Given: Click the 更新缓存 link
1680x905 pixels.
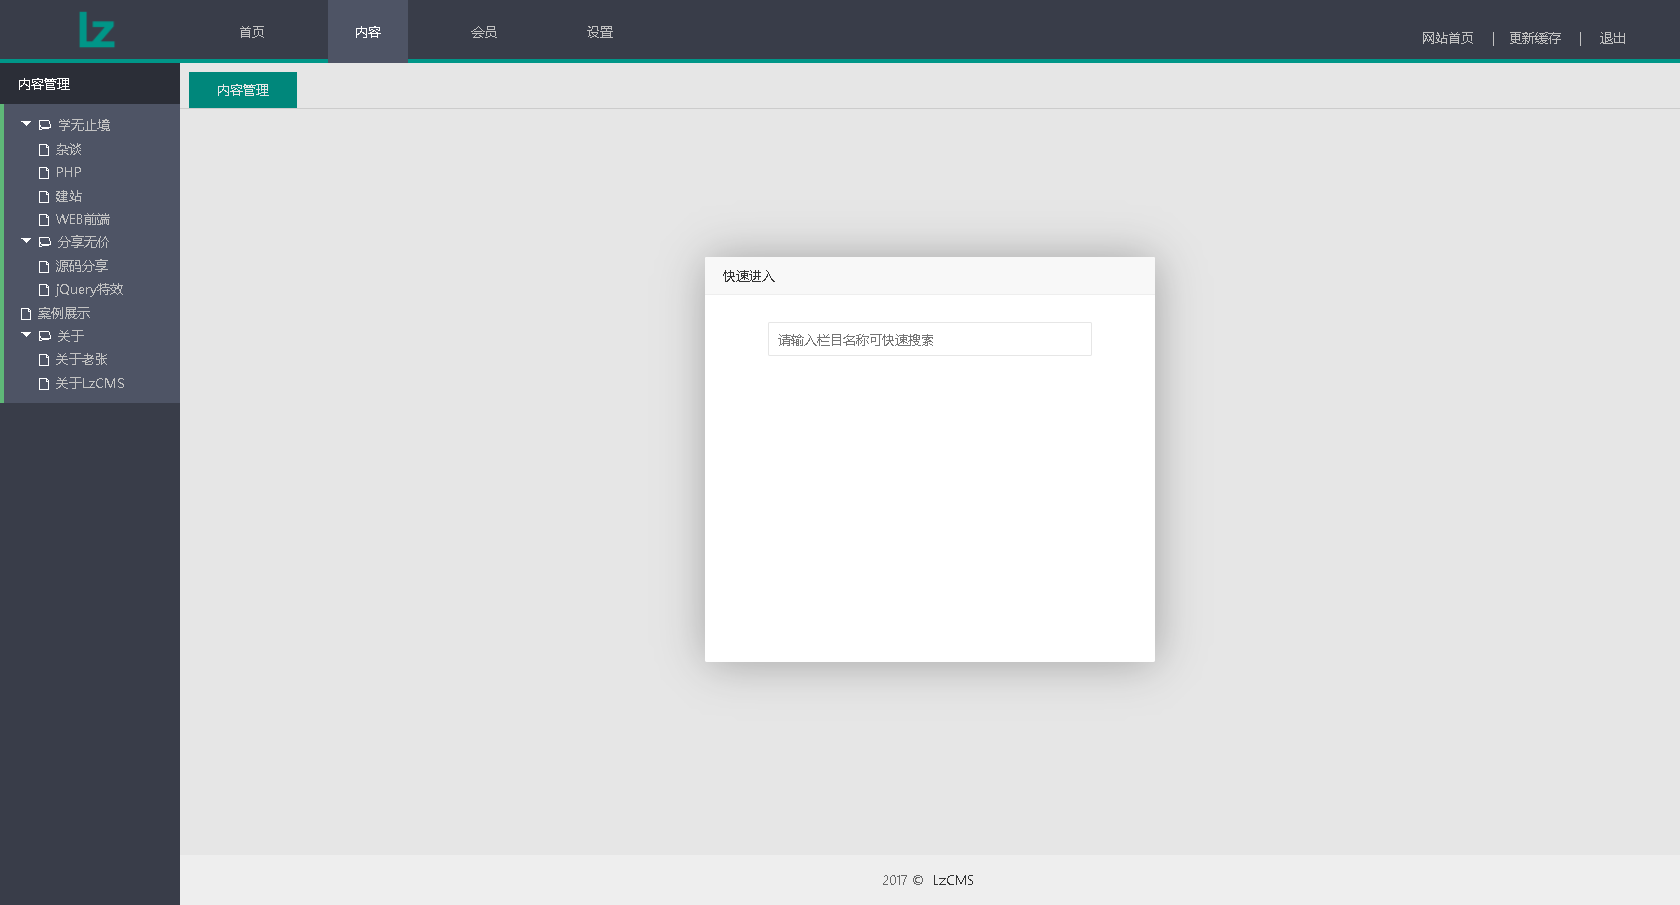Looking at the screenshot, I should click(x=1535, y=38).
